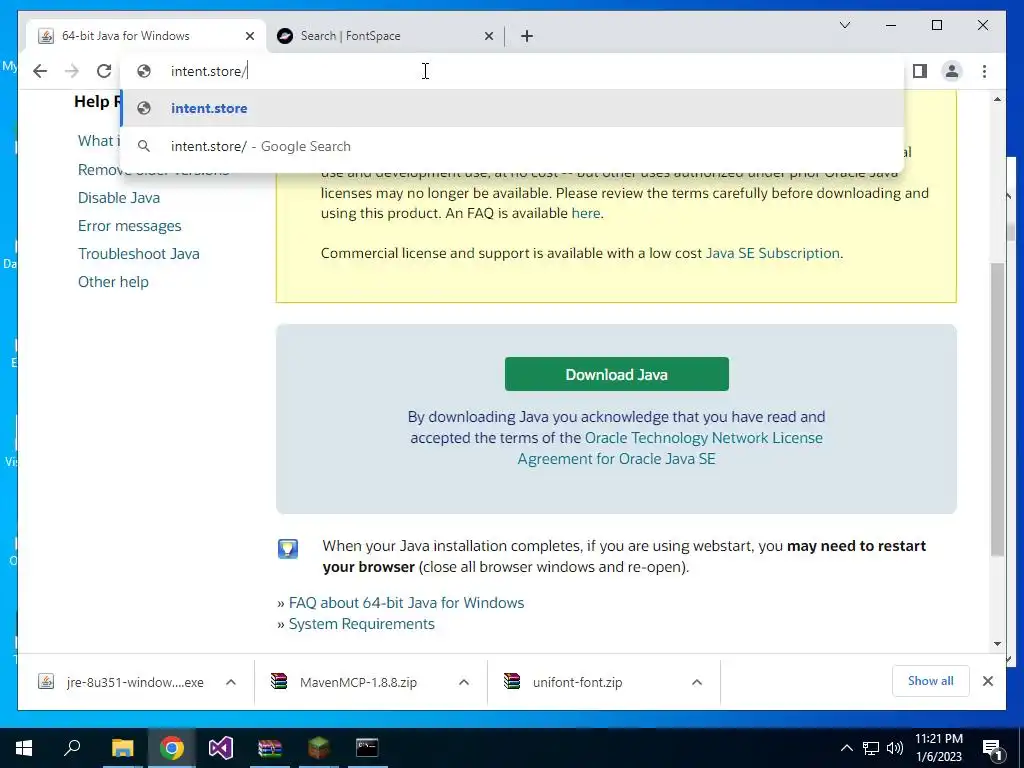Click the page scrollbar down arrow
This screenshot has width=1024, height=768.
(x=997, y=644)
